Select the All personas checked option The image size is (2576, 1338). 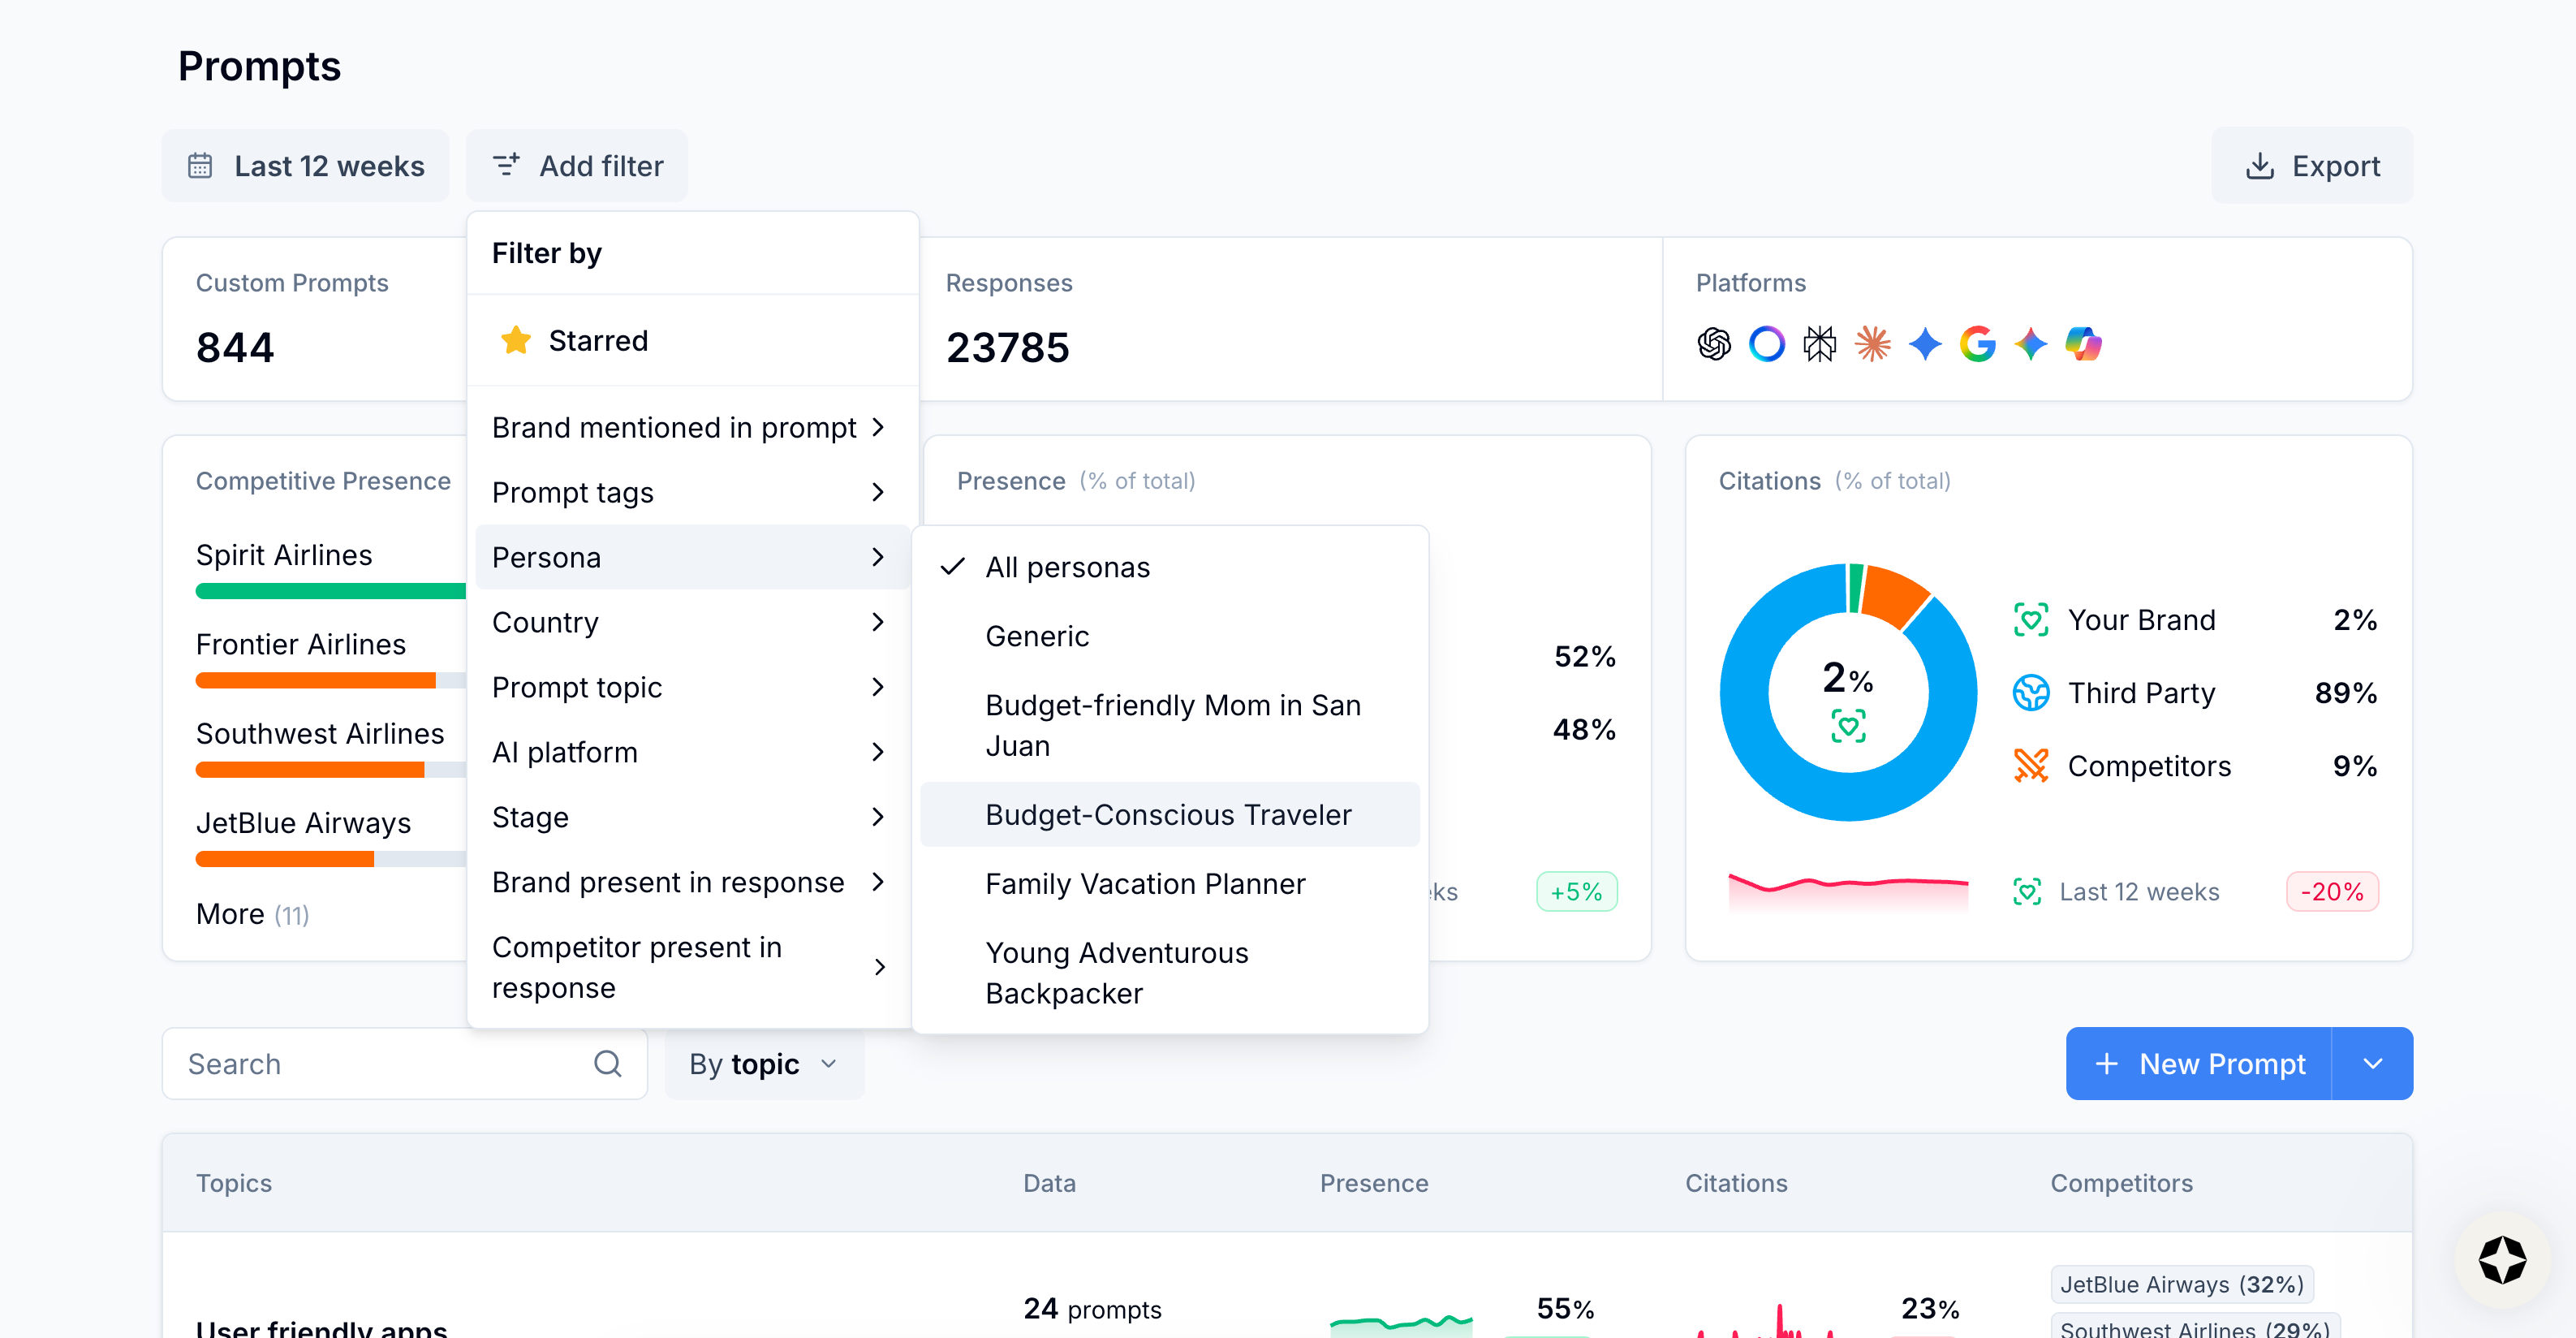click(x=1067, y=567)
